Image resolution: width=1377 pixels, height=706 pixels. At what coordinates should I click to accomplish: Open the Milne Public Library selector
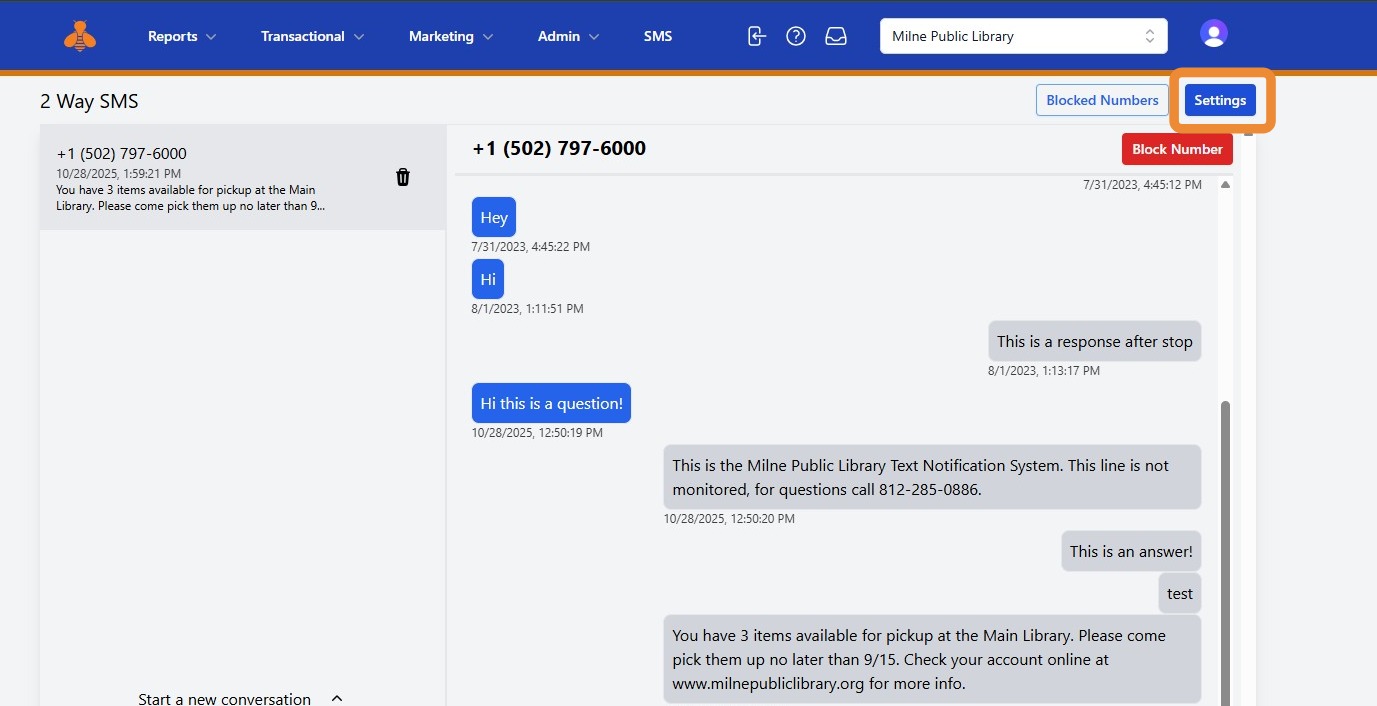[x=1024, y=36]
